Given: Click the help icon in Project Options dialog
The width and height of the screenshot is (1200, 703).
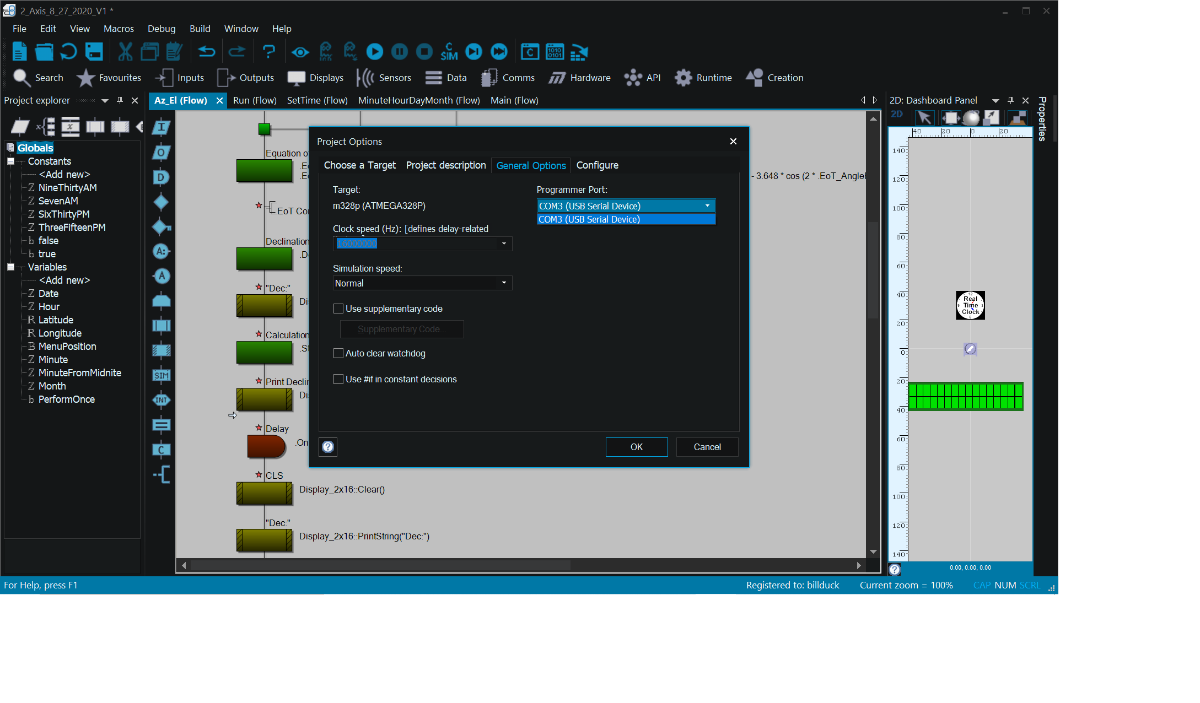Looking at the screenshot, I should 327,447.
